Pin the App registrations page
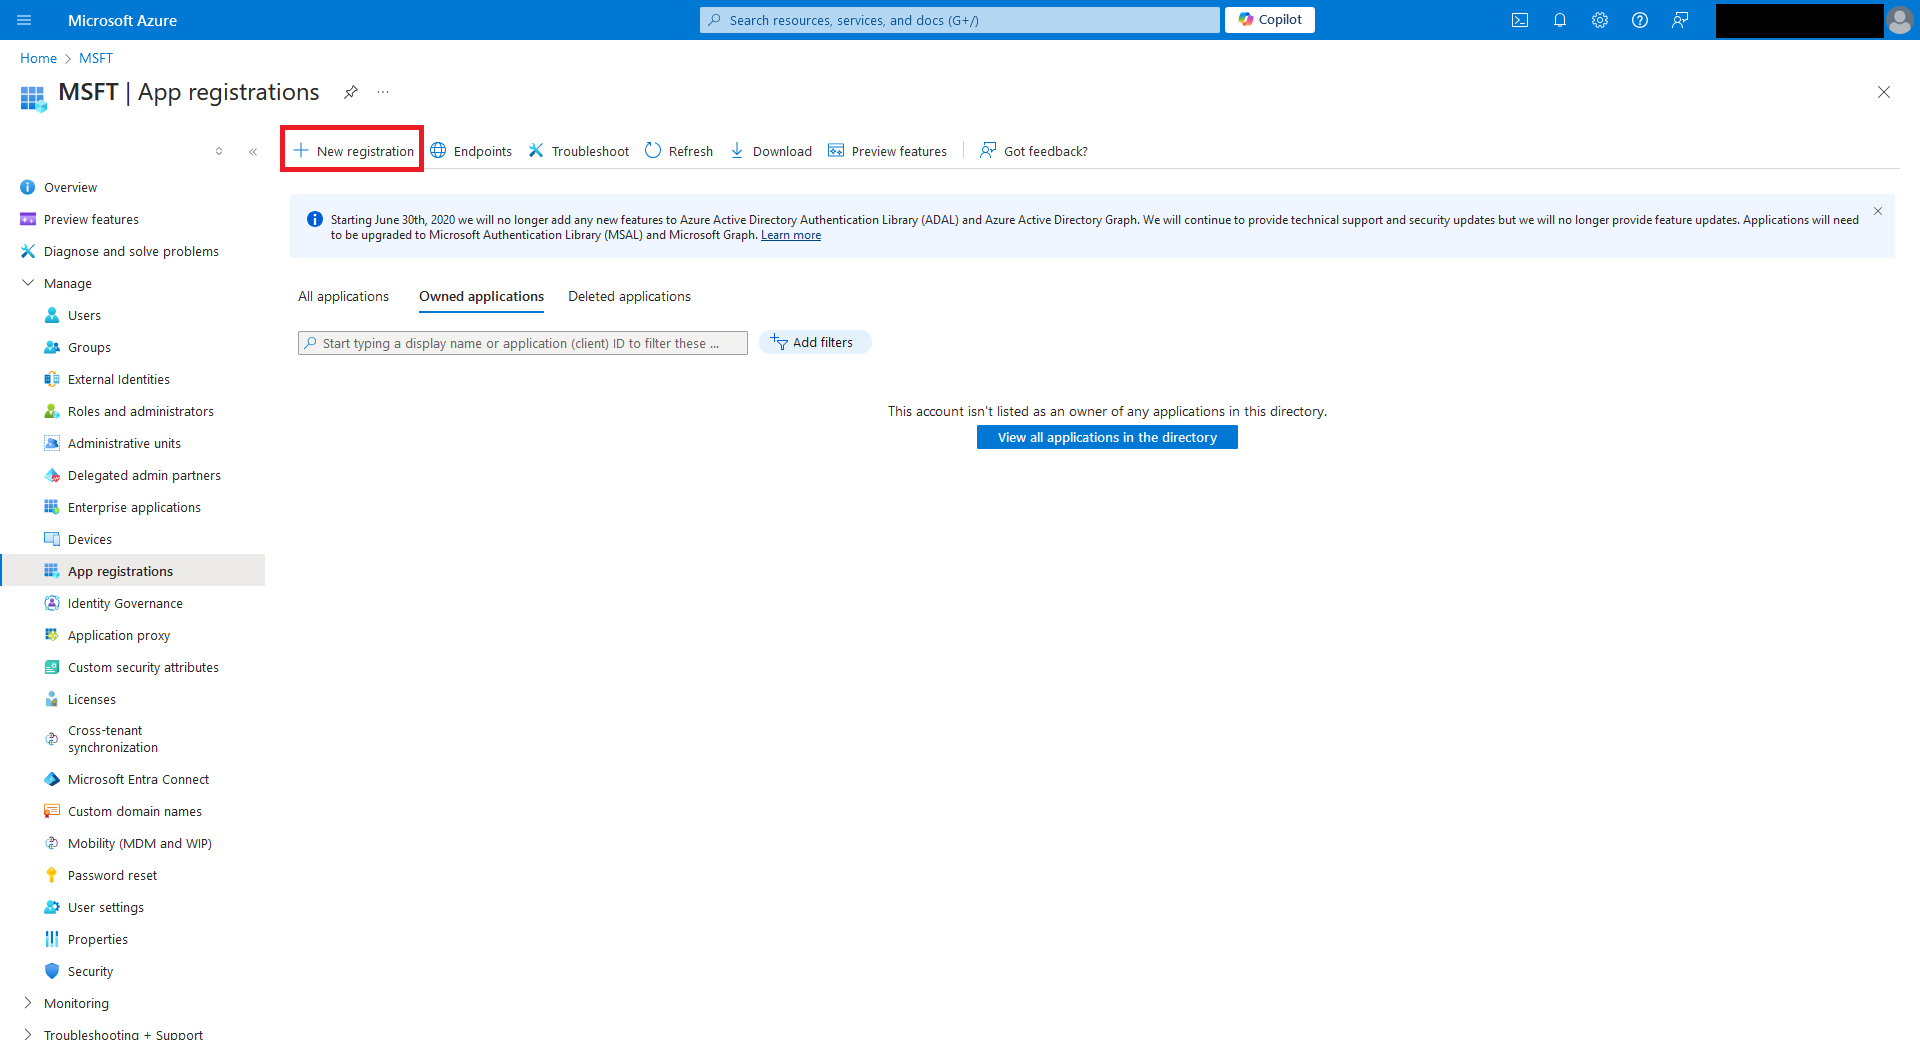The height and width of the screenshot is (1040, 1920). click(351, 92)
